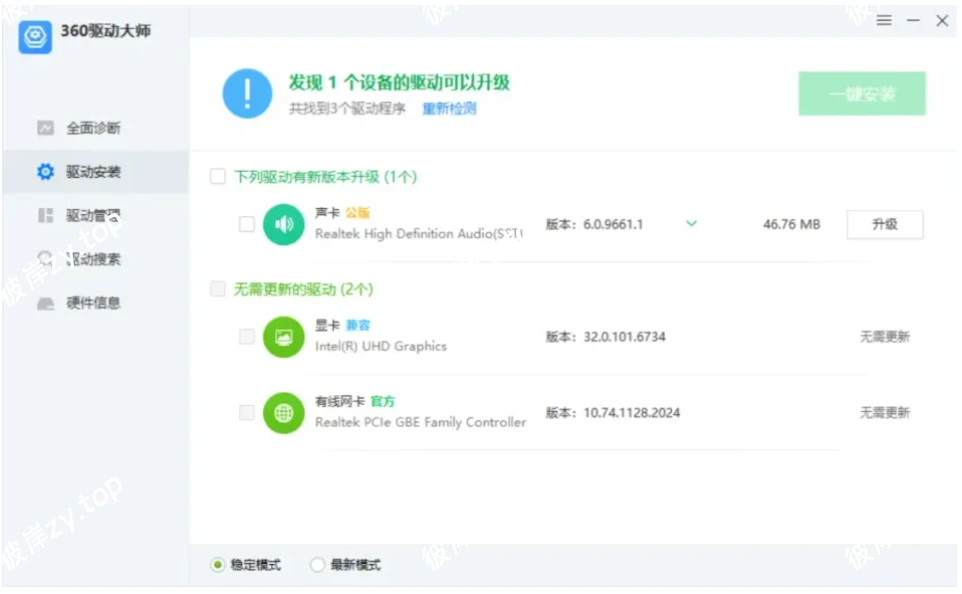The image size is (962, 594).
Task: Click the 驱动搜索 sidebar icon
Action: [x=44, y=259]
